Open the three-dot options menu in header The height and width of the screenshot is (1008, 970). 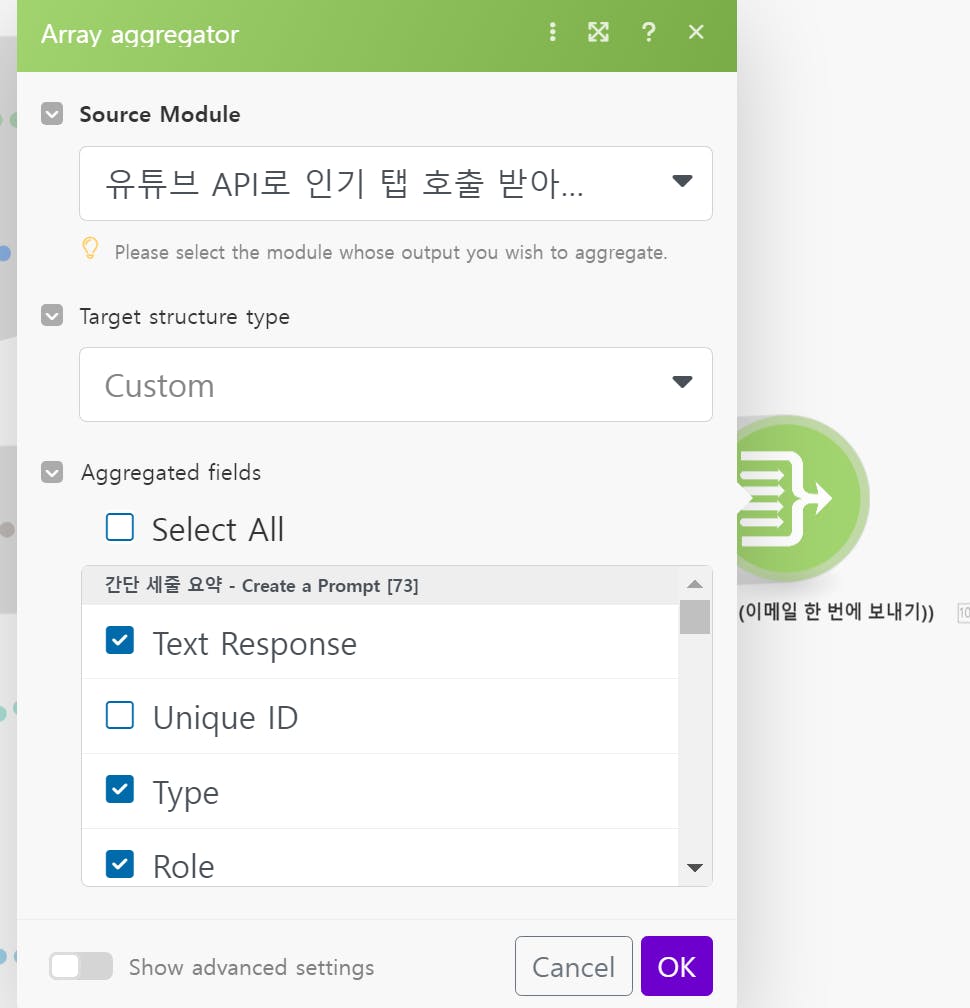552,32
